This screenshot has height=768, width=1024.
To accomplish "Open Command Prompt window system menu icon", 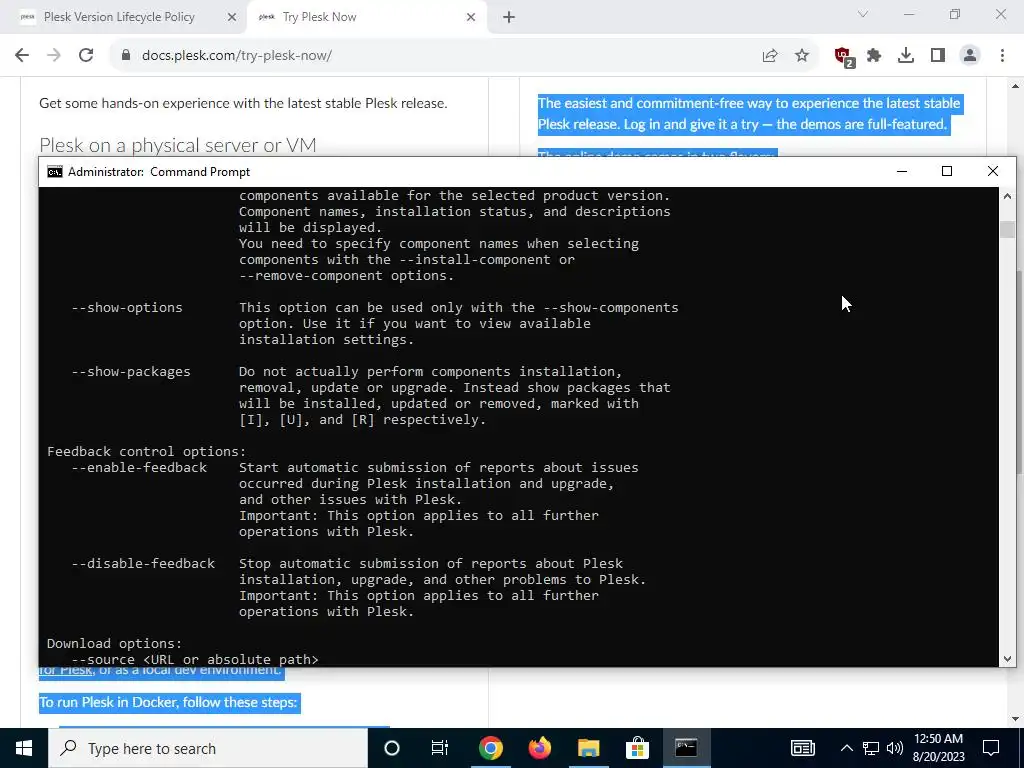I will click(55, 172).
